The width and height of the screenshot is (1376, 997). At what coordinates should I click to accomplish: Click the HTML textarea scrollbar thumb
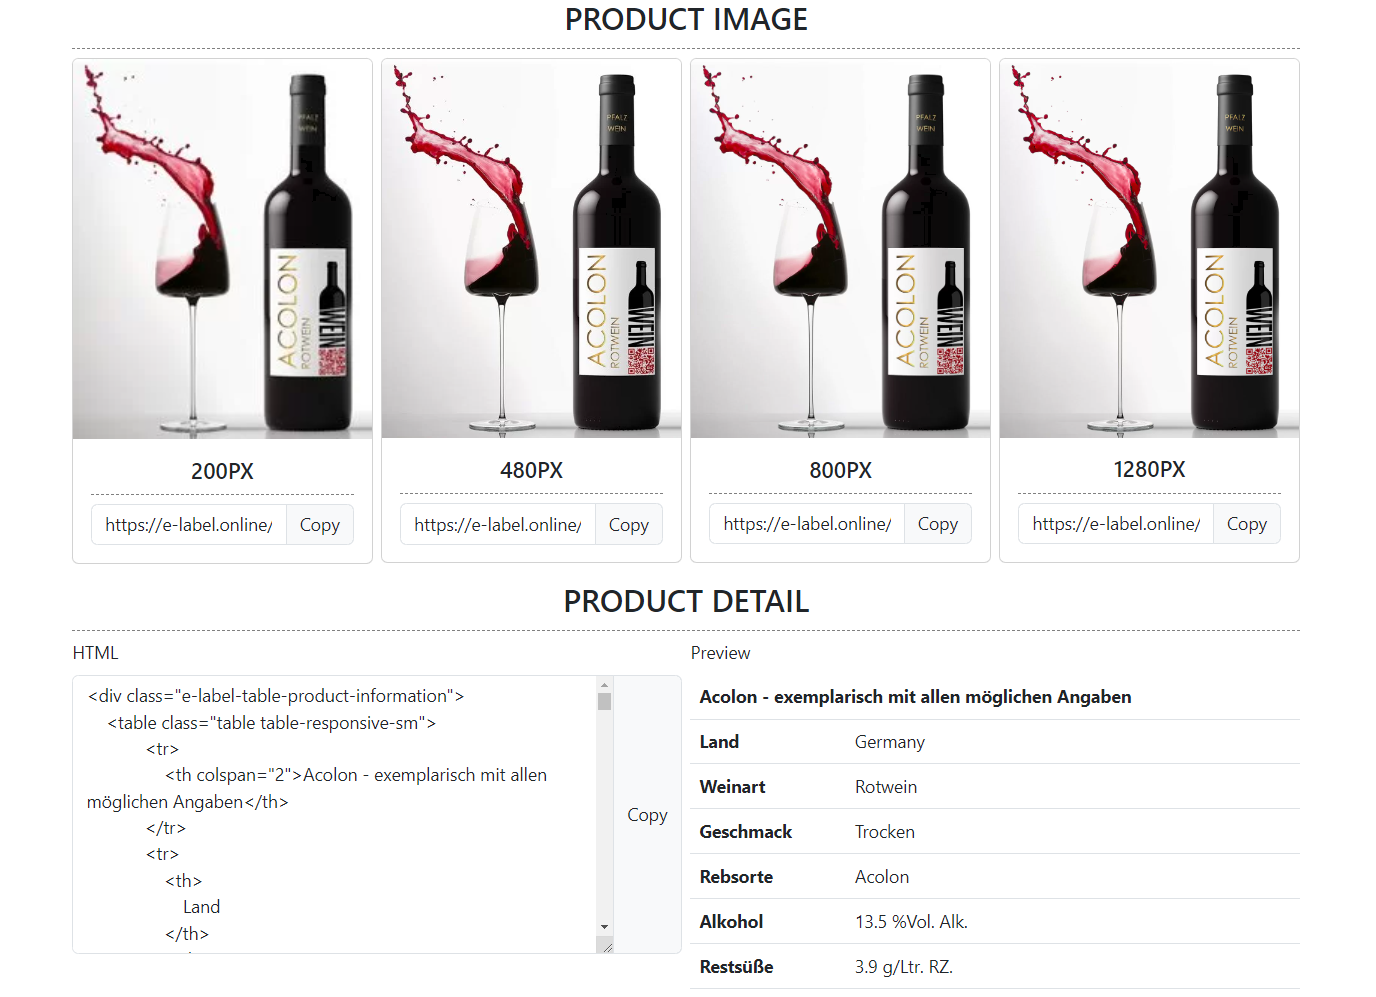tap(604, 700)
